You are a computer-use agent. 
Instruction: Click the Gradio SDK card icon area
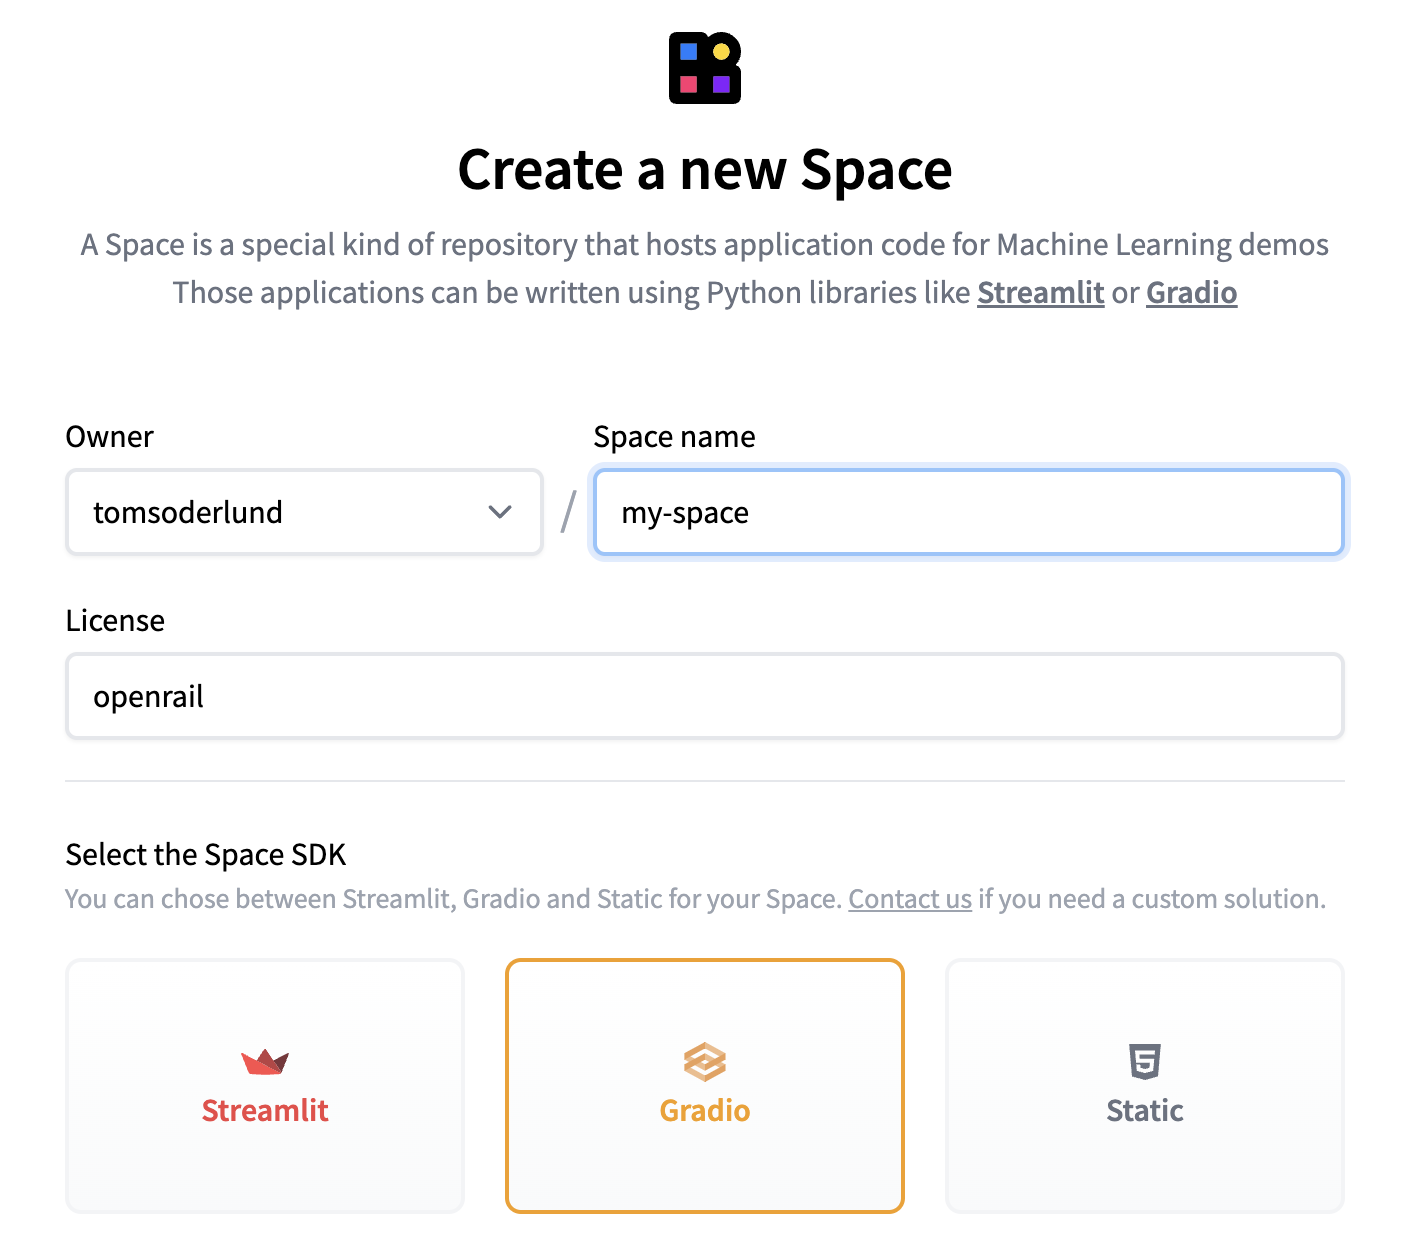tap(704, 1062)
